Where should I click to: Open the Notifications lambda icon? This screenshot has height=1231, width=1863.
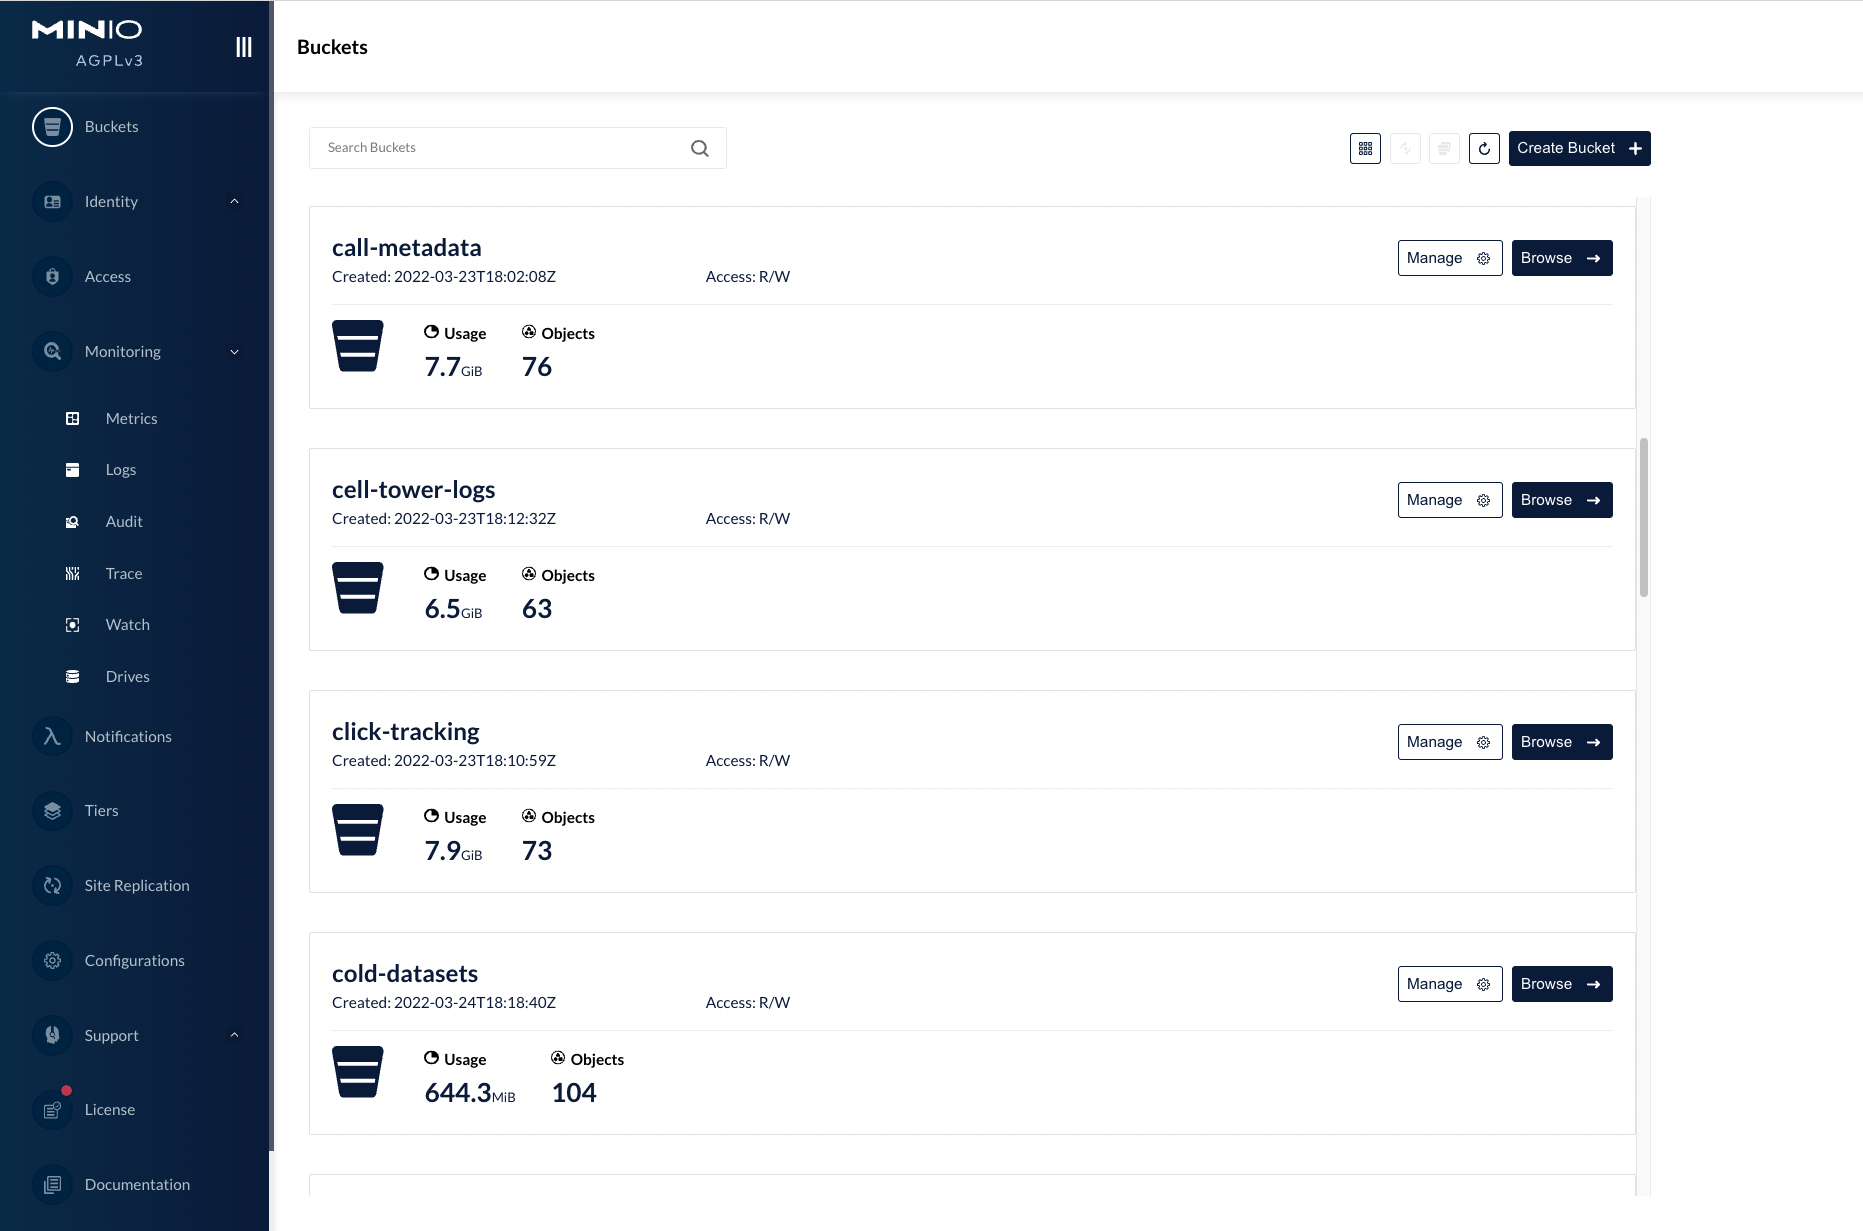(x=53, y=736)
